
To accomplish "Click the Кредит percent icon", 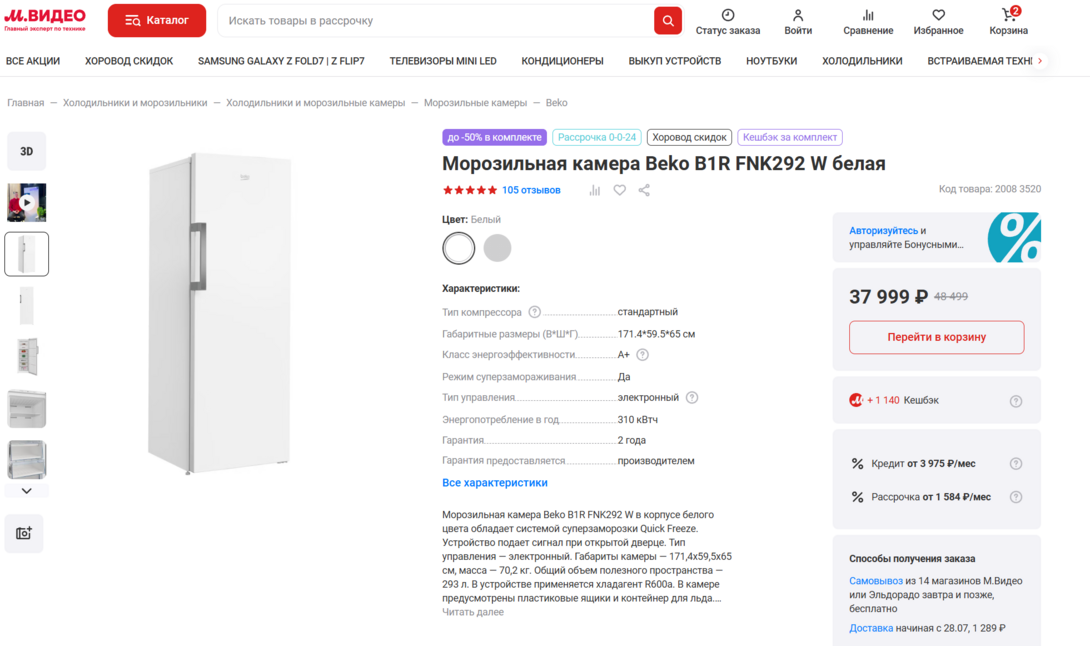I will click(x=857, y=464).
